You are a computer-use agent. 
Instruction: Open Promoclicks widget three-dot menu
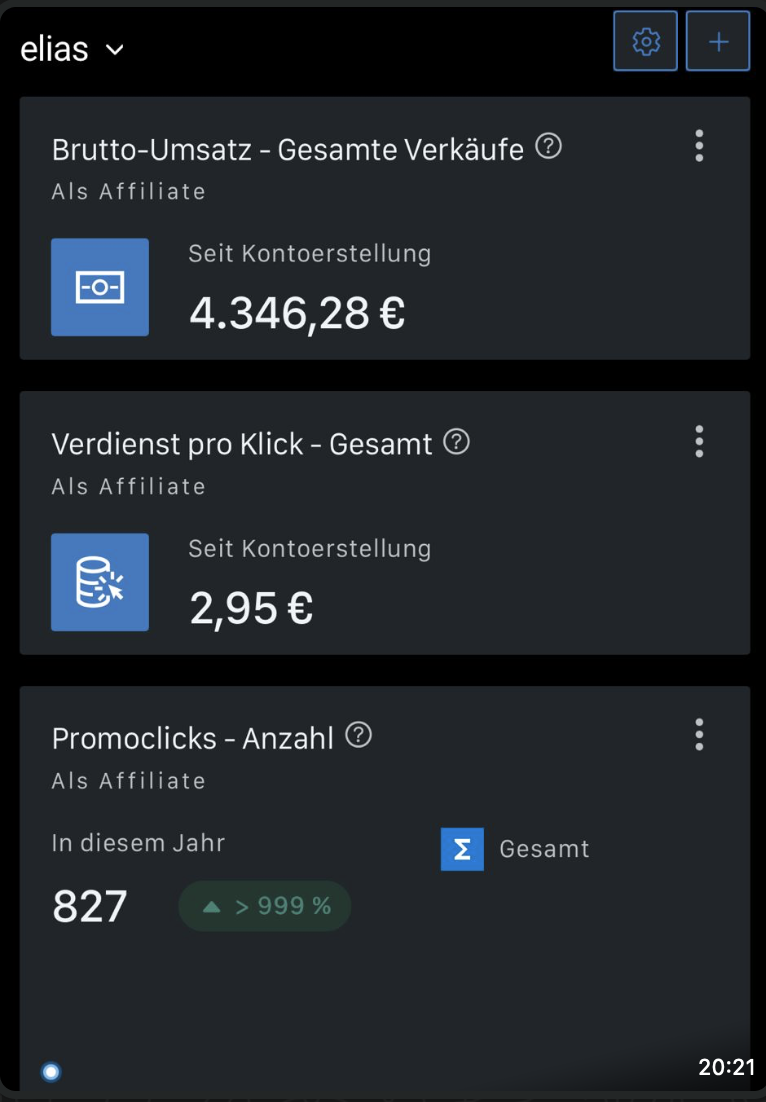[699, 735]
